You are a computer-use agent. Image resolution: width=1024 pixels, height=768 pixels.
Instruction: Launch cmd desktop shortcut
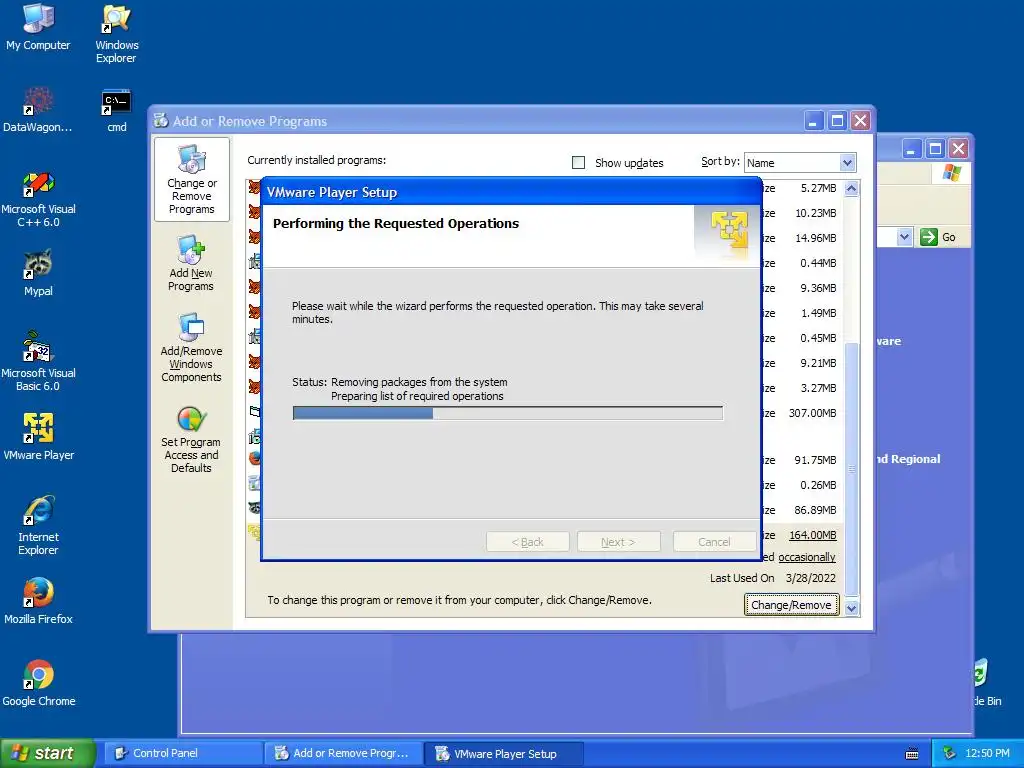click(116, 108)
